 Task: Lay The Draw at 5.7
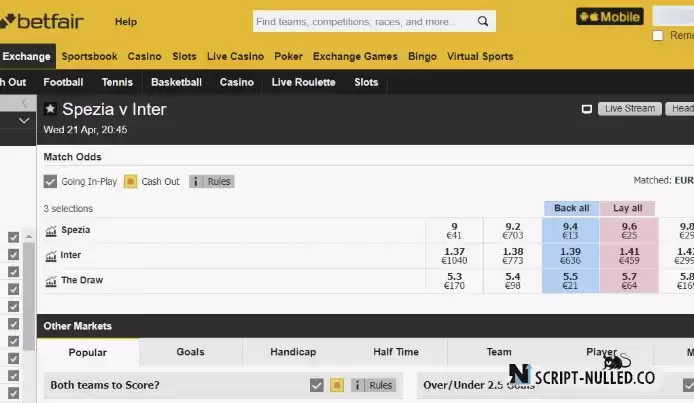tap(629, 281)
